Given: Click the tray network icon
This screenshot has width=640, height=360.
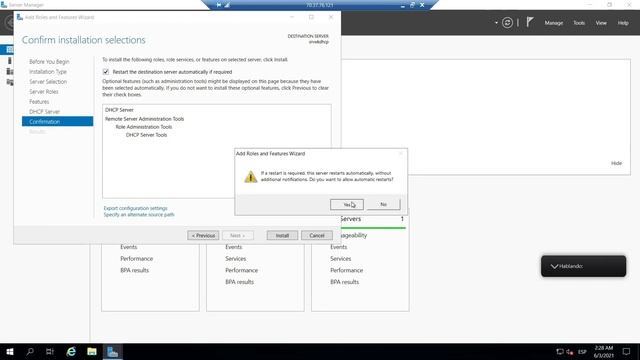Looking at the screenshot, I should [x=560, y=351].
